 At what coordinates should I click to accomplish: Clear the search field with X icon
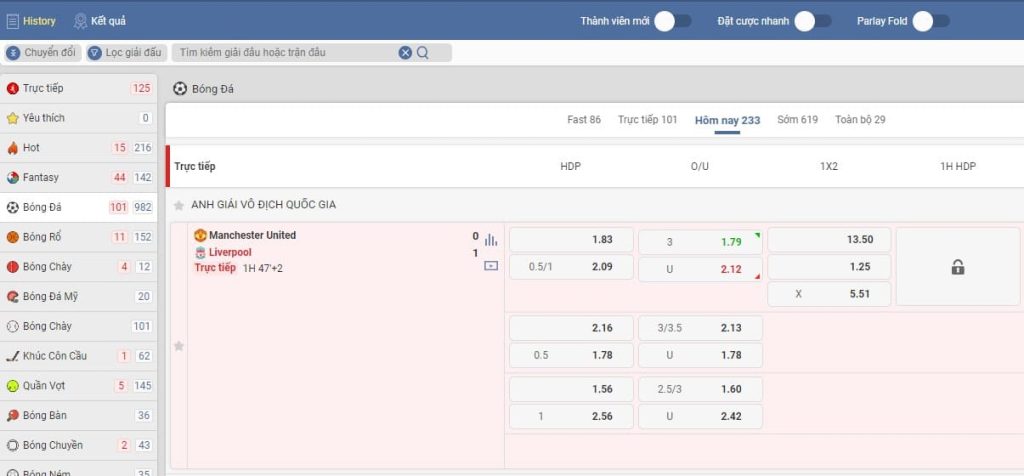coord(405,53)
